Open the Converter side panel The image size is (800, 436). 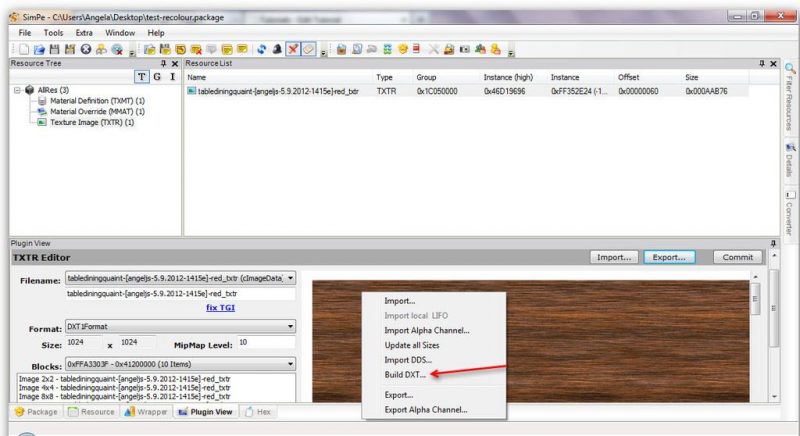pos(790,214)
